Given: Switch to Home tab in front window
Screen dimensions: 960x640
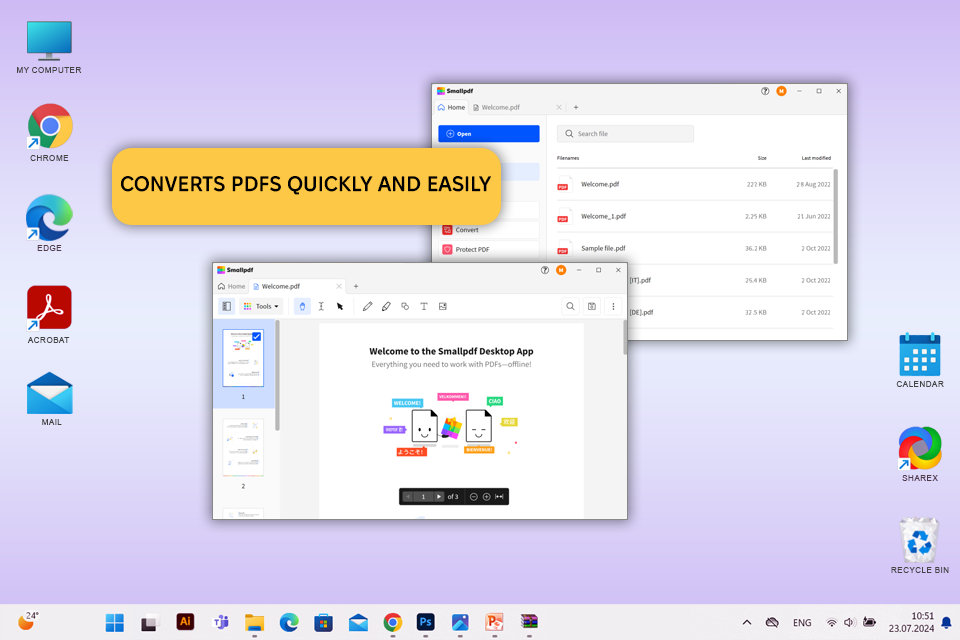Looking at the screenshot, I should [231, 286].
